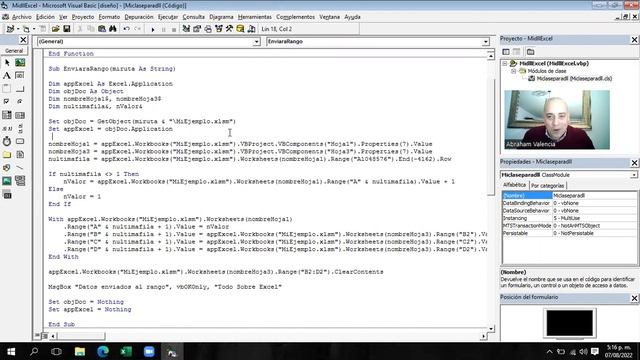Open the EnviaraRango procedure dropdown
Screen dimensions: 640x360
485,42
